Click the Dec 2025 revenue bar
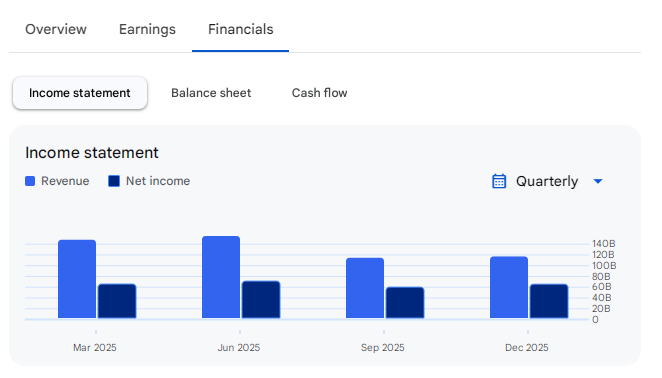This screenshot has width=662, height=378. point(509,287)
